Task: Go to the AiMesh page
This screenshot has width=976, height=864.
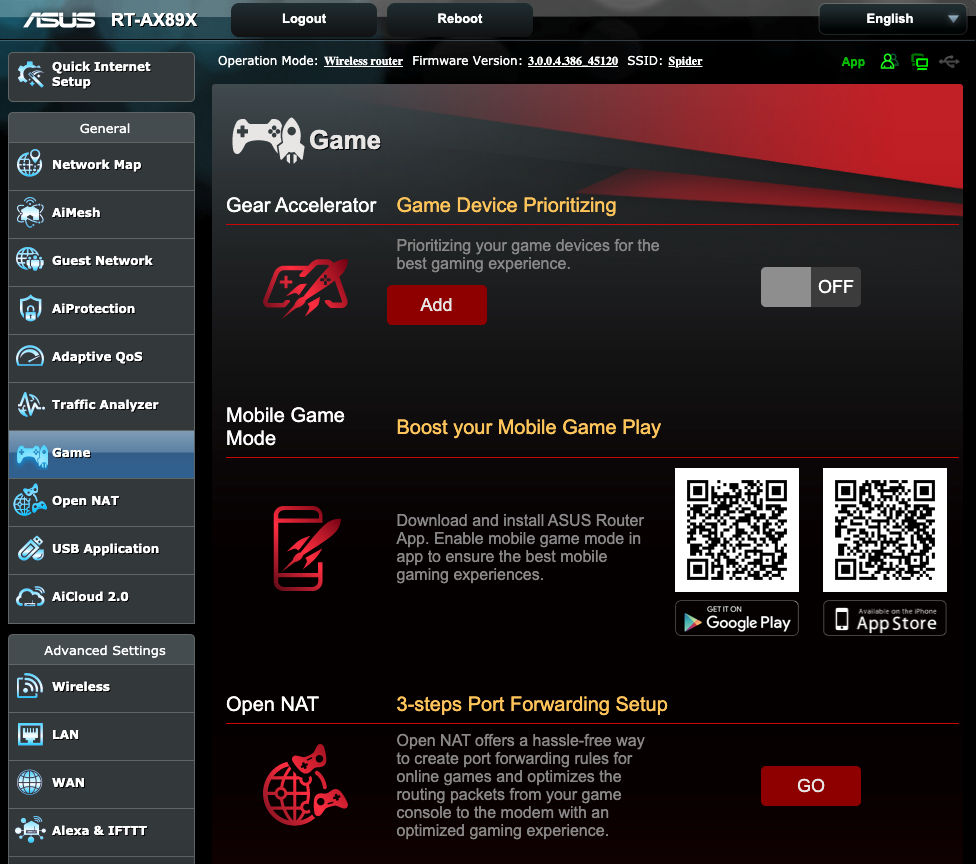Action: coord(101,214)
